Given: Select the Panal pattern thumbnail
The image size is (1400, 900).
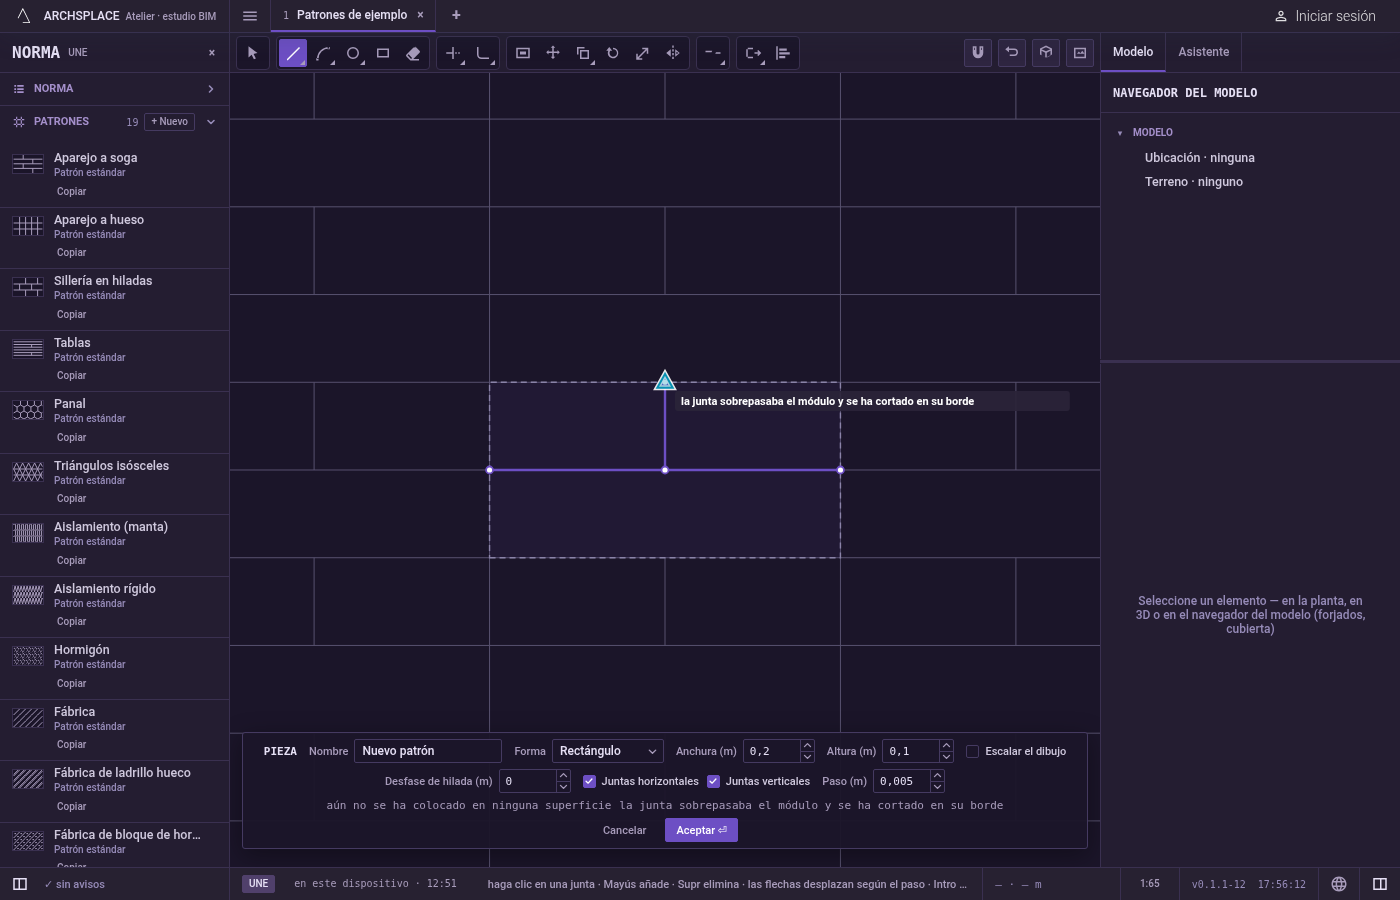Looking at the screenshot, I should (x=28, y=410).
